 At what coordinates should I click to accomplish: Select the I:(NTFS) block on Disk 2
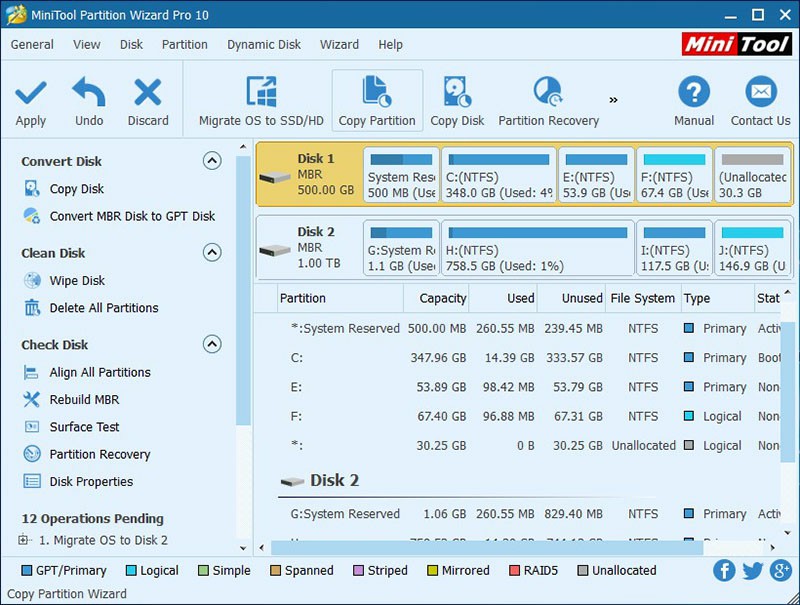(x=674, y=248)
